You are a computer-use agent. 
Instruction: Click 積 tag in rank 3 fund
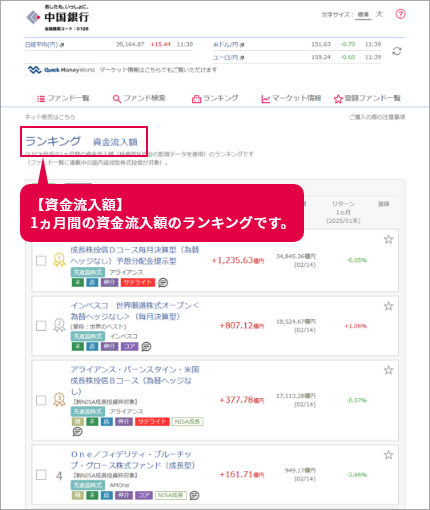[x=78, y=422]
